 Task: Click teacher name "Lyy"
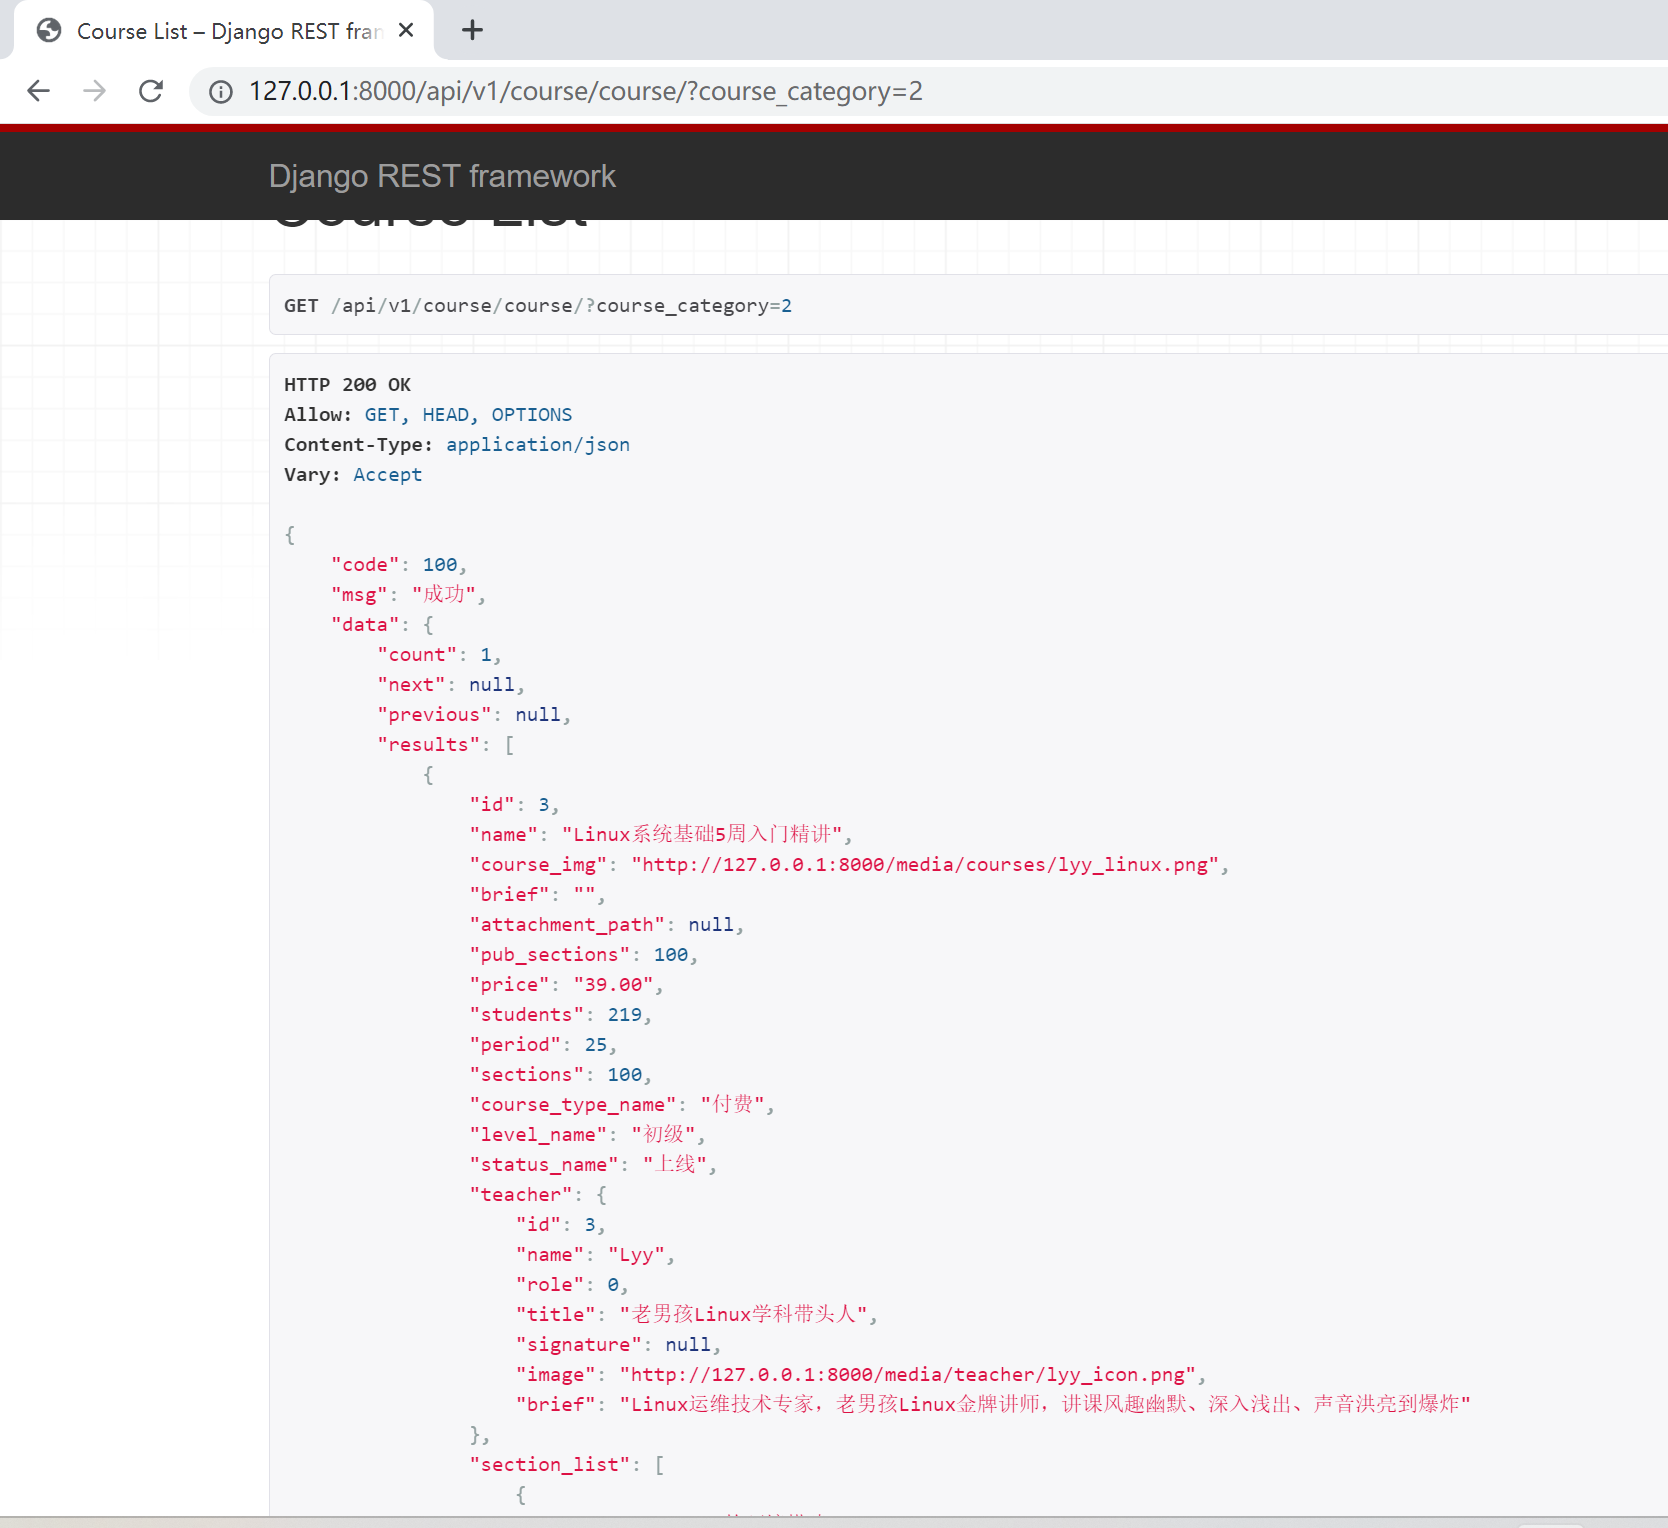[x=637, y=1254]
